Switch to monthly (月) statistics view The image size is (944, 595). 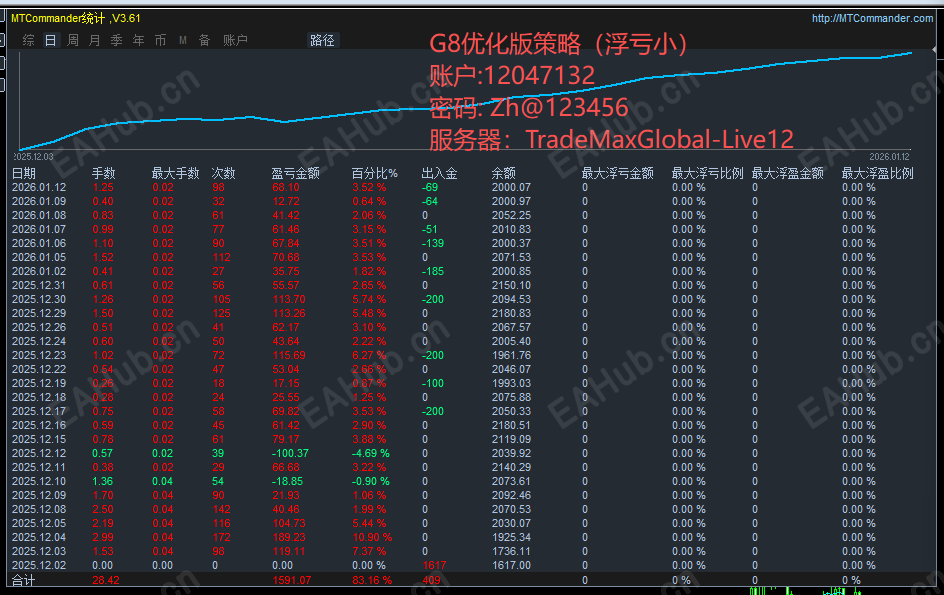tap(93, 40)
